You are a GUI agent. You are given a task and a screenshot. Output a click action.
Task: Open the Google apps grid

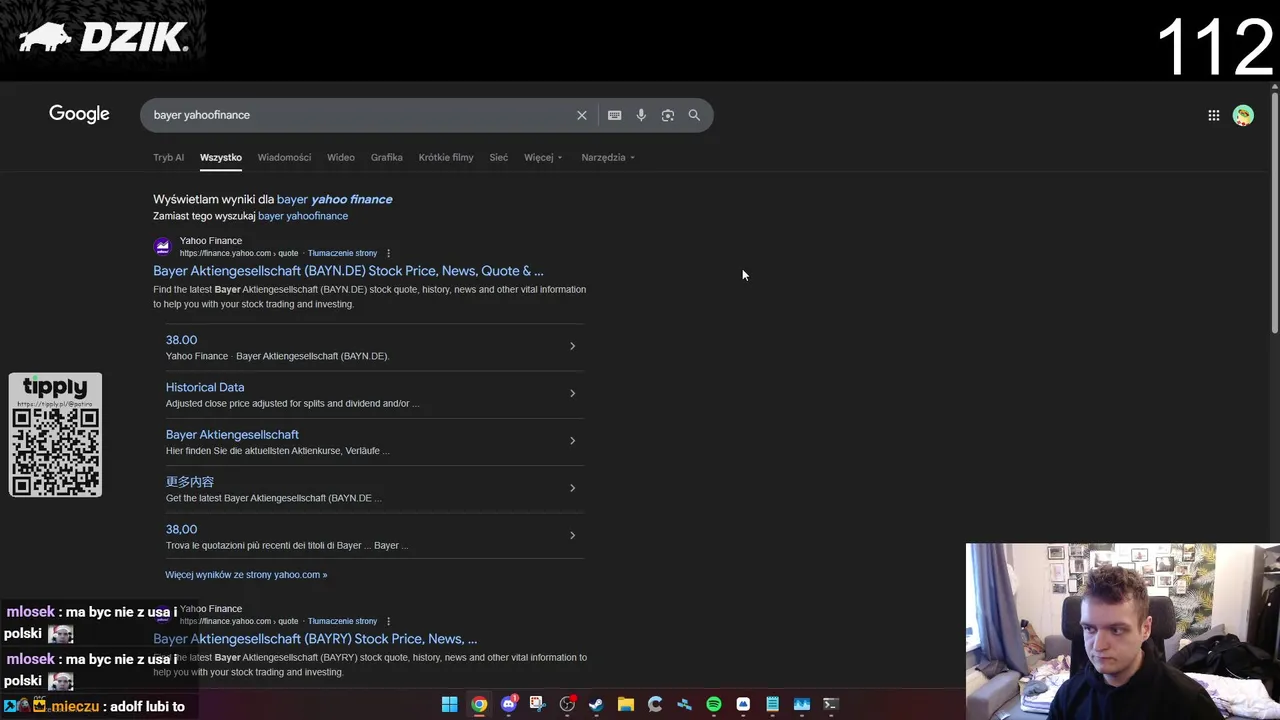(1214, 115)
